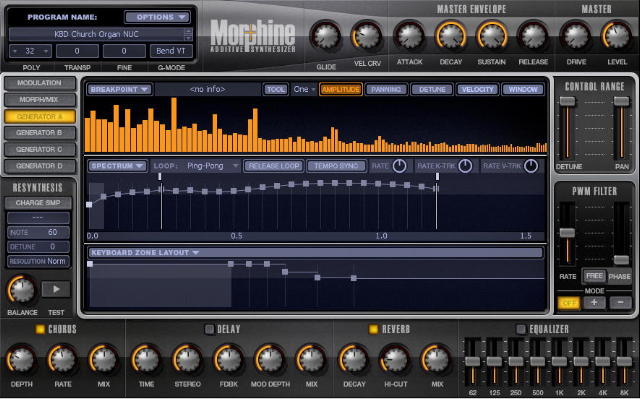Click the reverb Mix knob
The width and height of the screenshot is (640, 399).
click(x=437, y=360)
